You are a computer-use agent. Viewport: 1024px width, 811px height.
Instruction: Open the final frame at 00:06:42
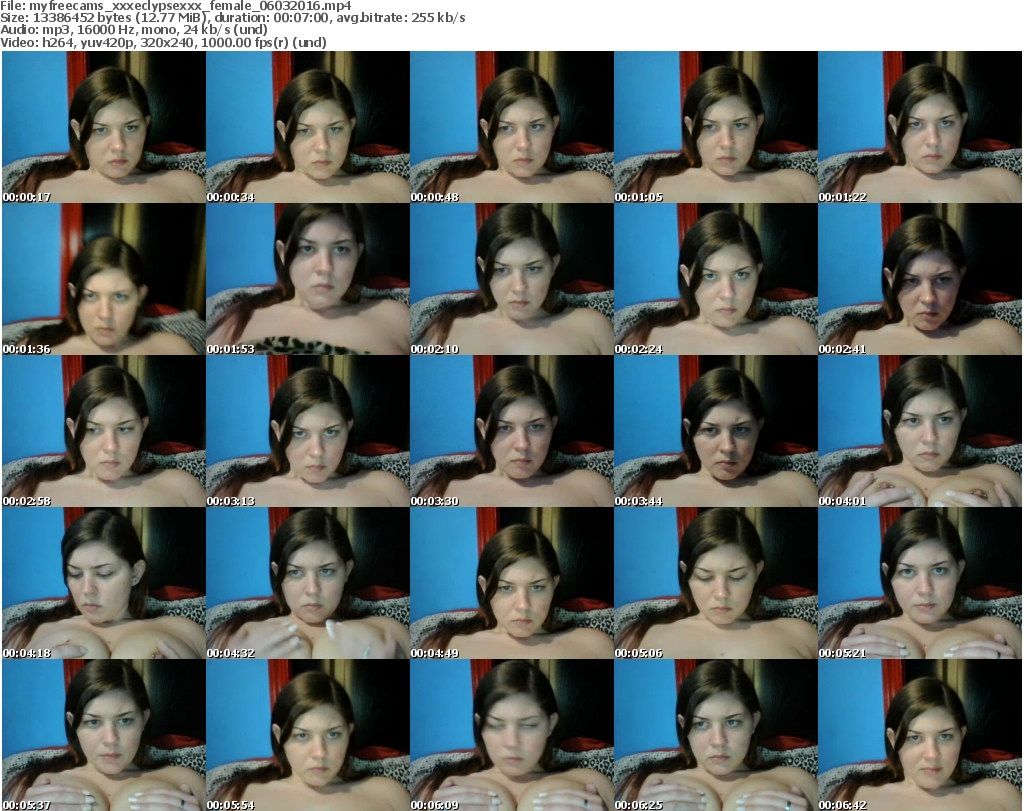pyautogui.click(x=919, y=735)
